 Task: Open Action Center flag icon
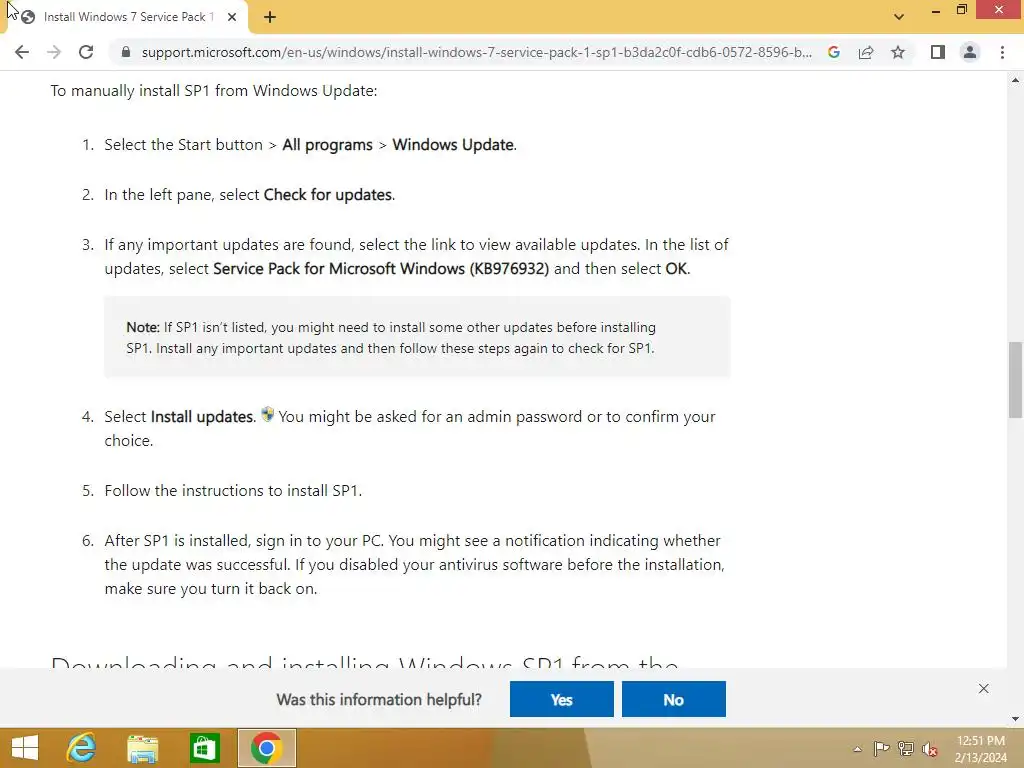[x=881, y=748]
